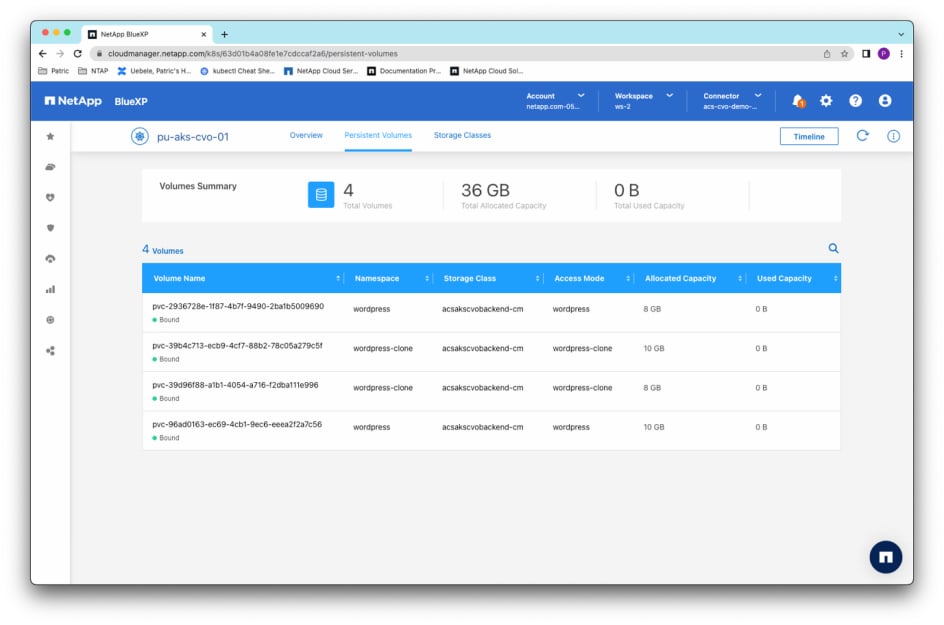
Task: Open the health heart-shield icon in sidebar
Action: coord(51,197)
